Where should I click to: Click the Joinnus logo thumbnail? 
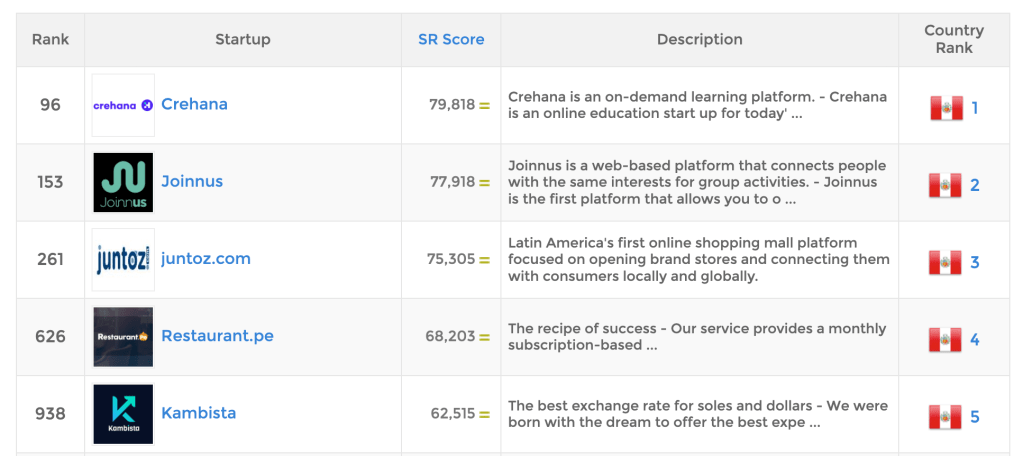point(123,182)
